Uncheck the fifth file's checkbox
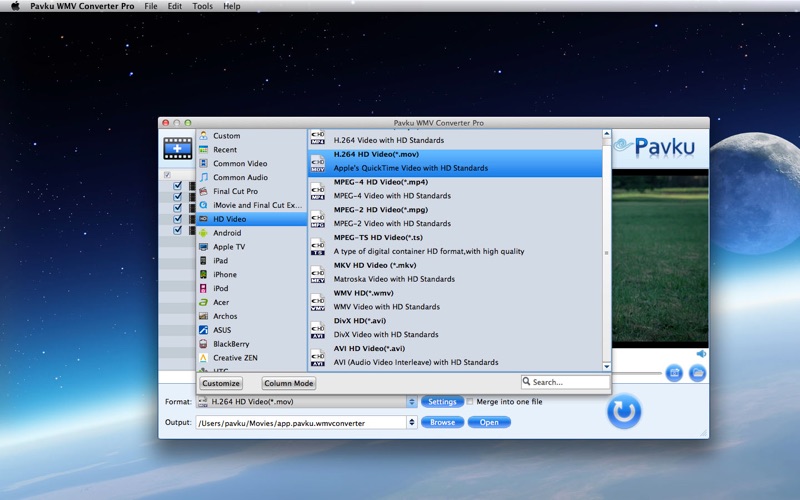Image resolution: width=800 pixels, height=500 pixels. tap(178, 230)
